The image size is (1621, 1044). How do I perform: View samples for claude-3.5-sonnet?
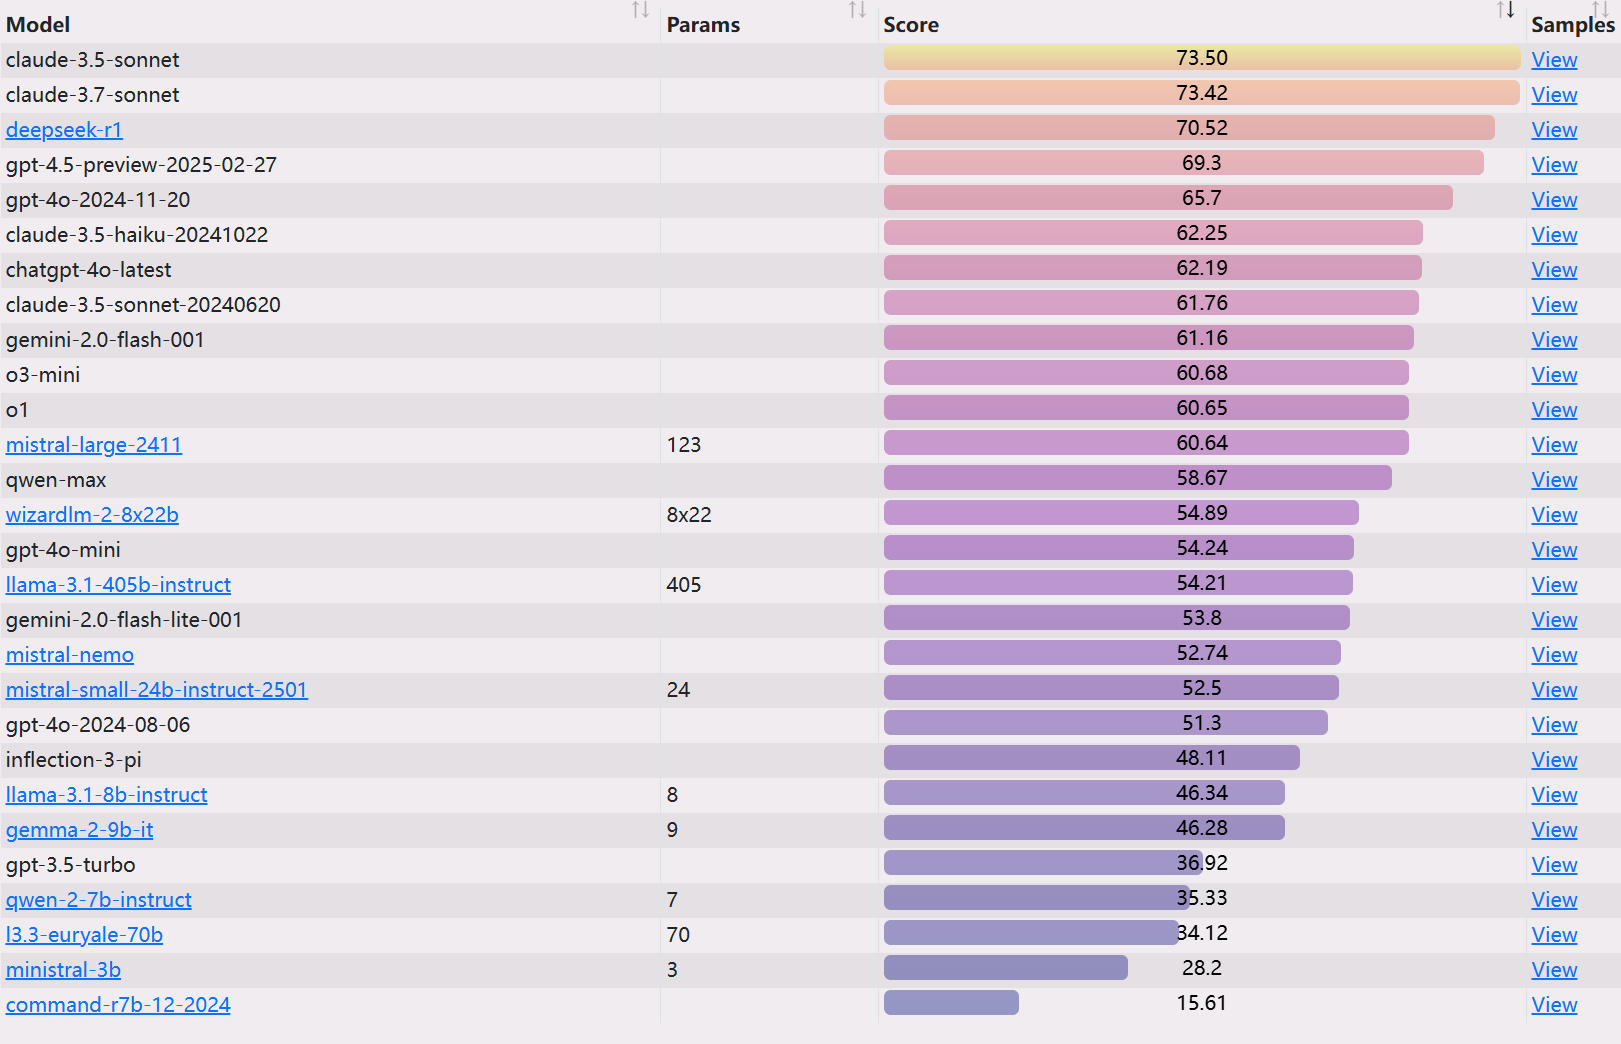pyautogui.click(x=1554, y=60)
